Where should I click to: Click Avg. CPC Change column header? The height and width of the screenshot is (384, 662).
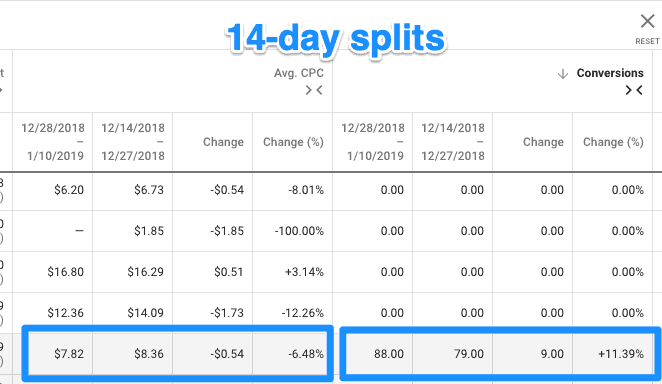click(223, 142)
